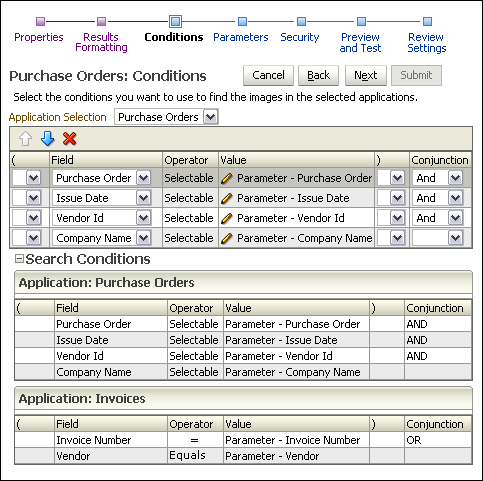This screenshot has width=483, height=481.
Task: Click the Security step marker square
Action: (301, 22)
